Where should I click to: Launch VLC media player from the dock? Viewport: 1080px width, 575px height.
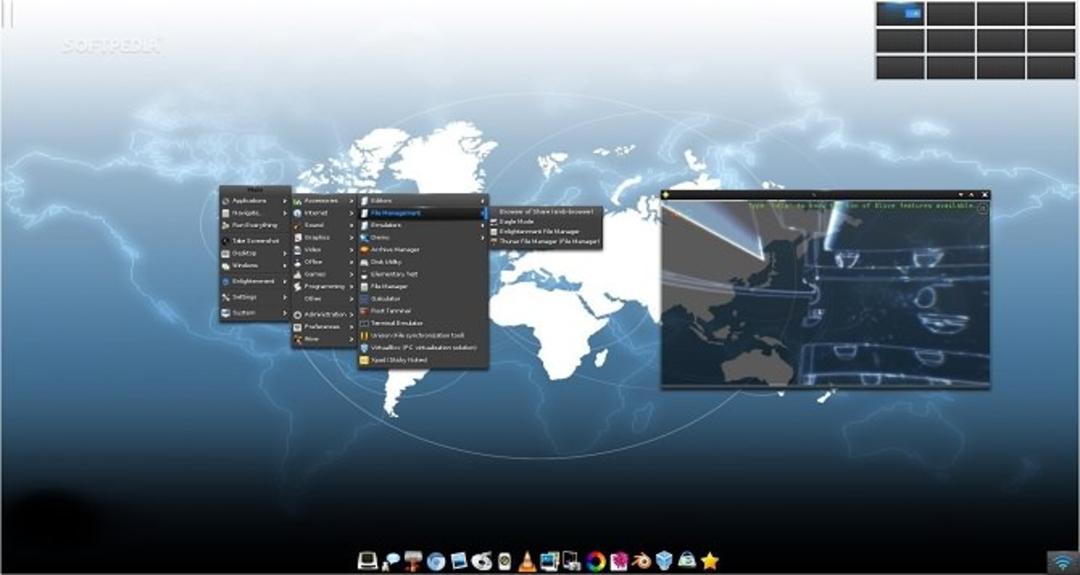tap(527, 561)
